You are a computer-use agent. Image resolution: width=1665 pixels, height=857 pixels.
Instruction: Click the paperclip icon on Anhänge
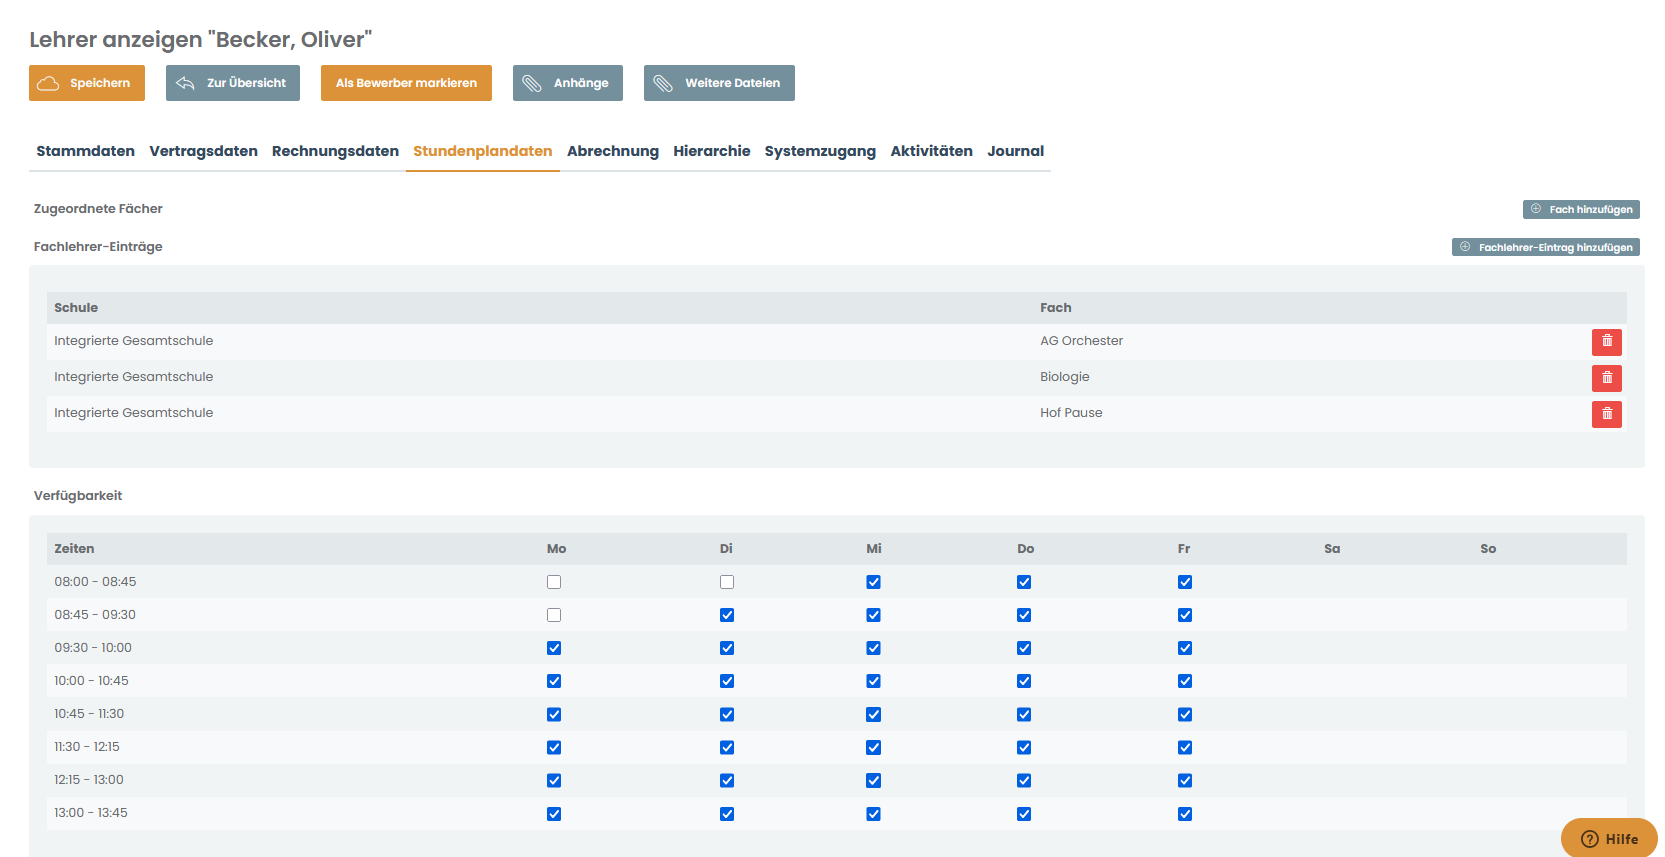532,83
